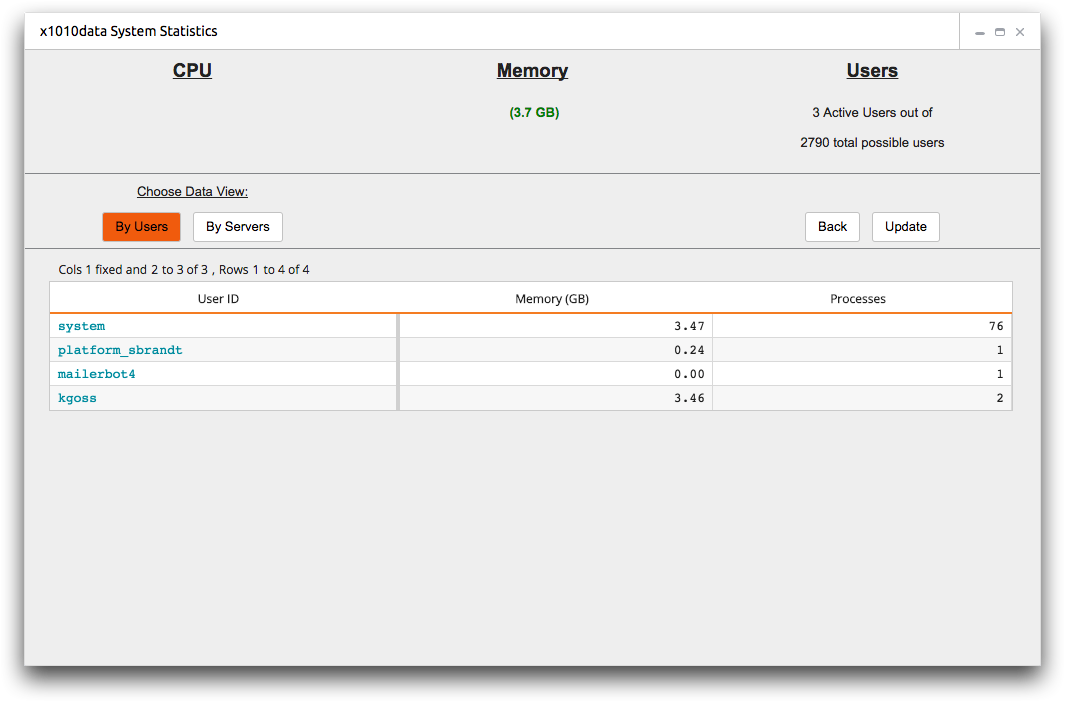Close the System Statistics window
The image size is (1065, 702).
[1019, 32]
